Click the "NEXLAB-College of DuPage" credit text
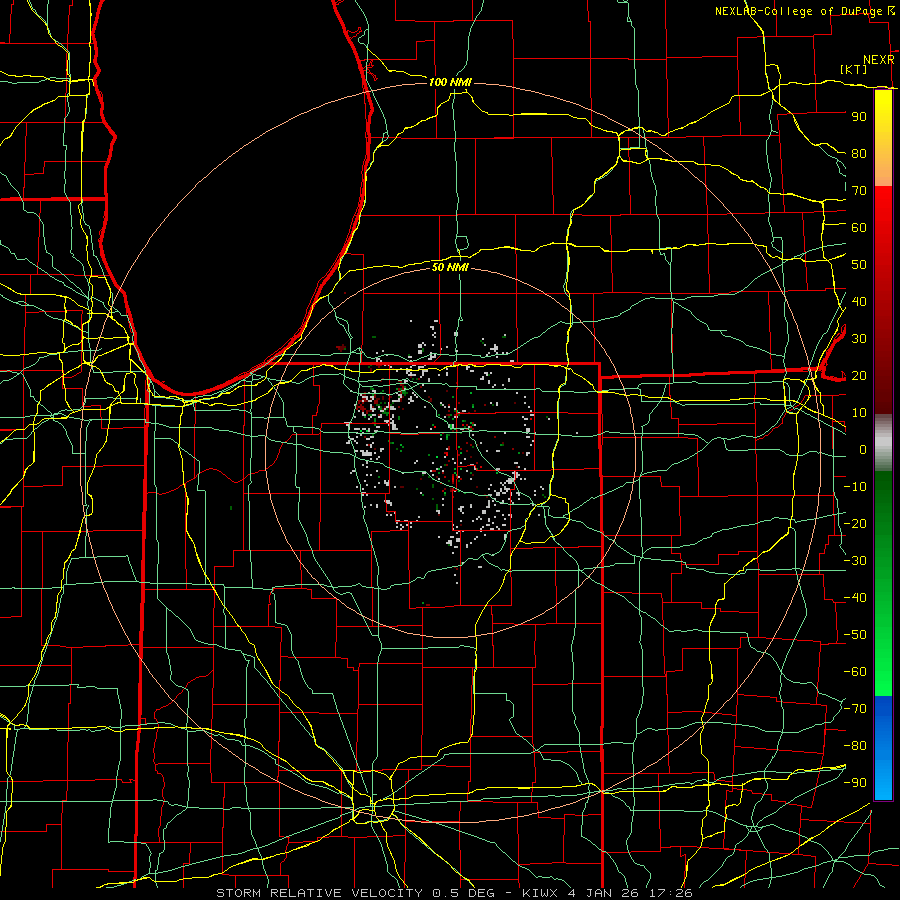This screenshot has height=900, width=900. coord(800,11)
